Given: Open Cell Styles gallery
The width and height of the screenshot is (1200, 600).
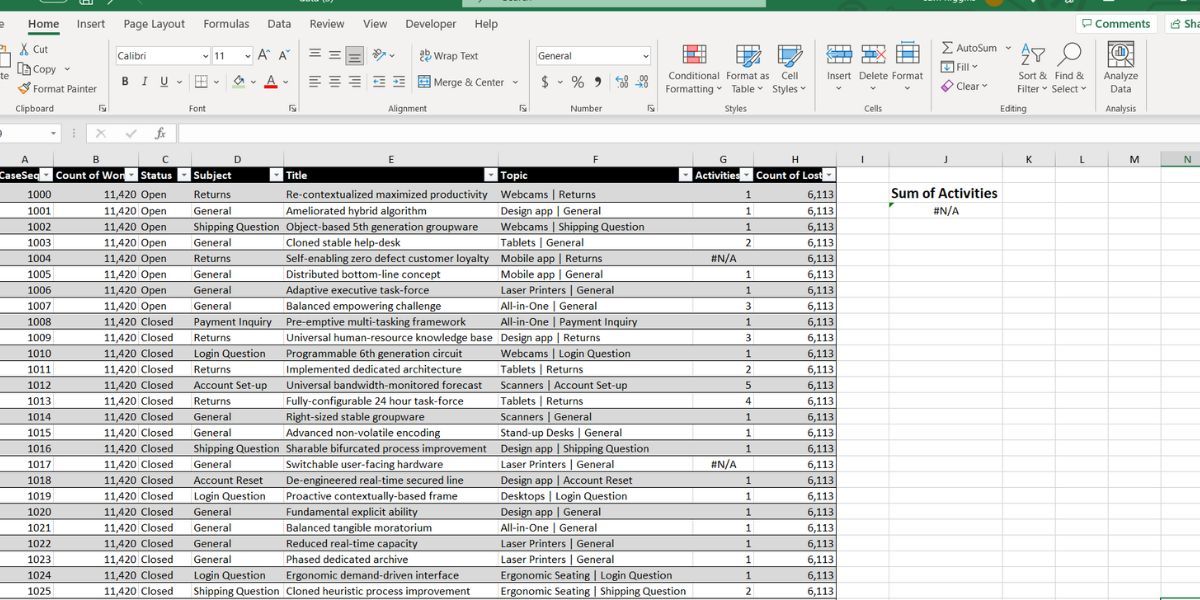Looking at the screenshot, I should 789,68.
